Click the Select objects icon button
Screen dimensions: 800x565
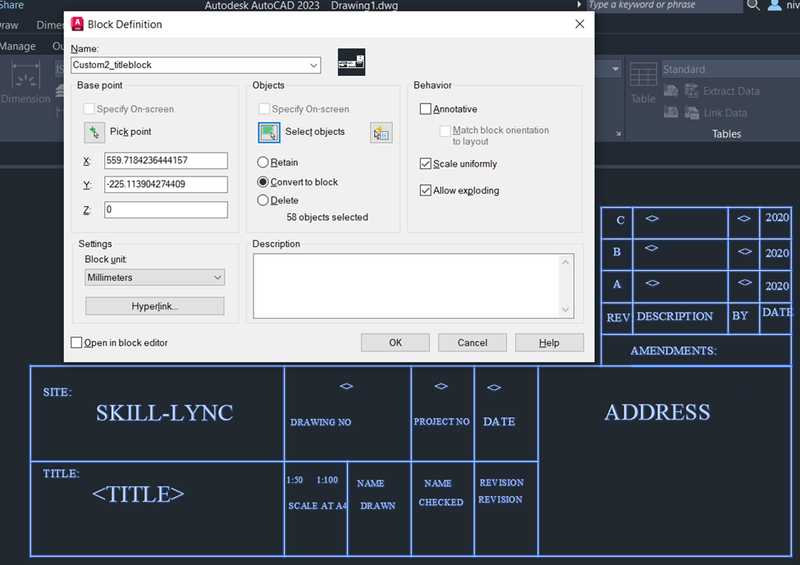click(x=269, y=132)
